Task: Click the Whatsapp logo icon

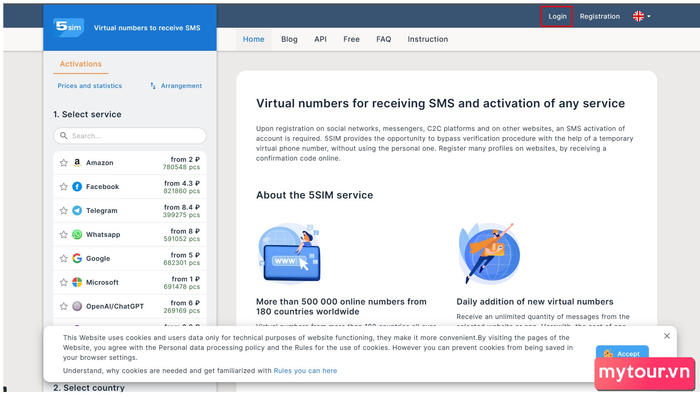Action: (77, 234)
